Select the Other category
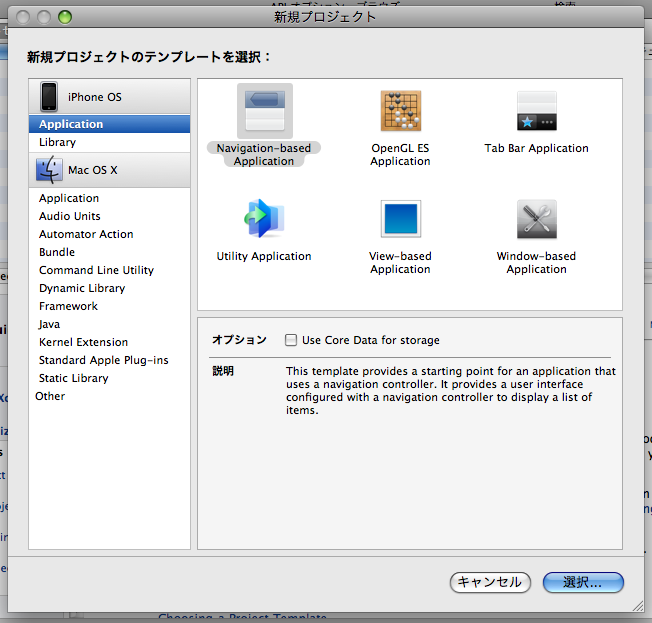Image resolution: width=652 pixels, height=623 pixels. pos(109,396)
